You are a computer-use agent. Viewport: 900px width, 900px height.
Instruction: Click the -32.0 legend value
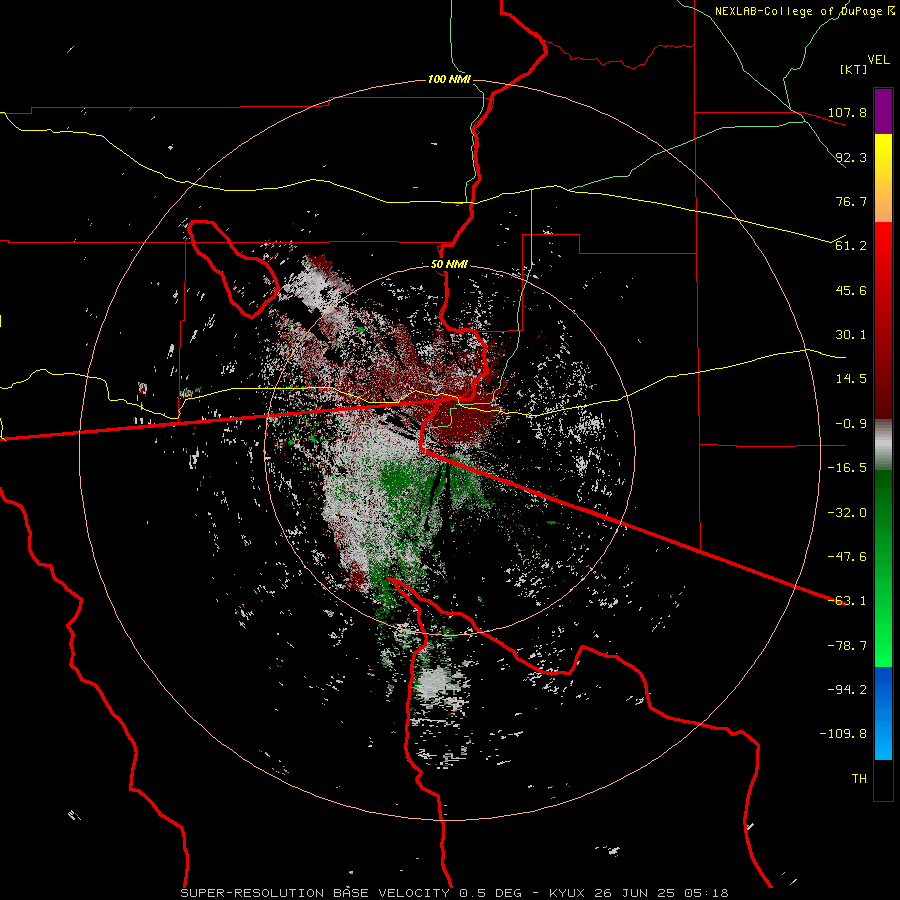847,513
